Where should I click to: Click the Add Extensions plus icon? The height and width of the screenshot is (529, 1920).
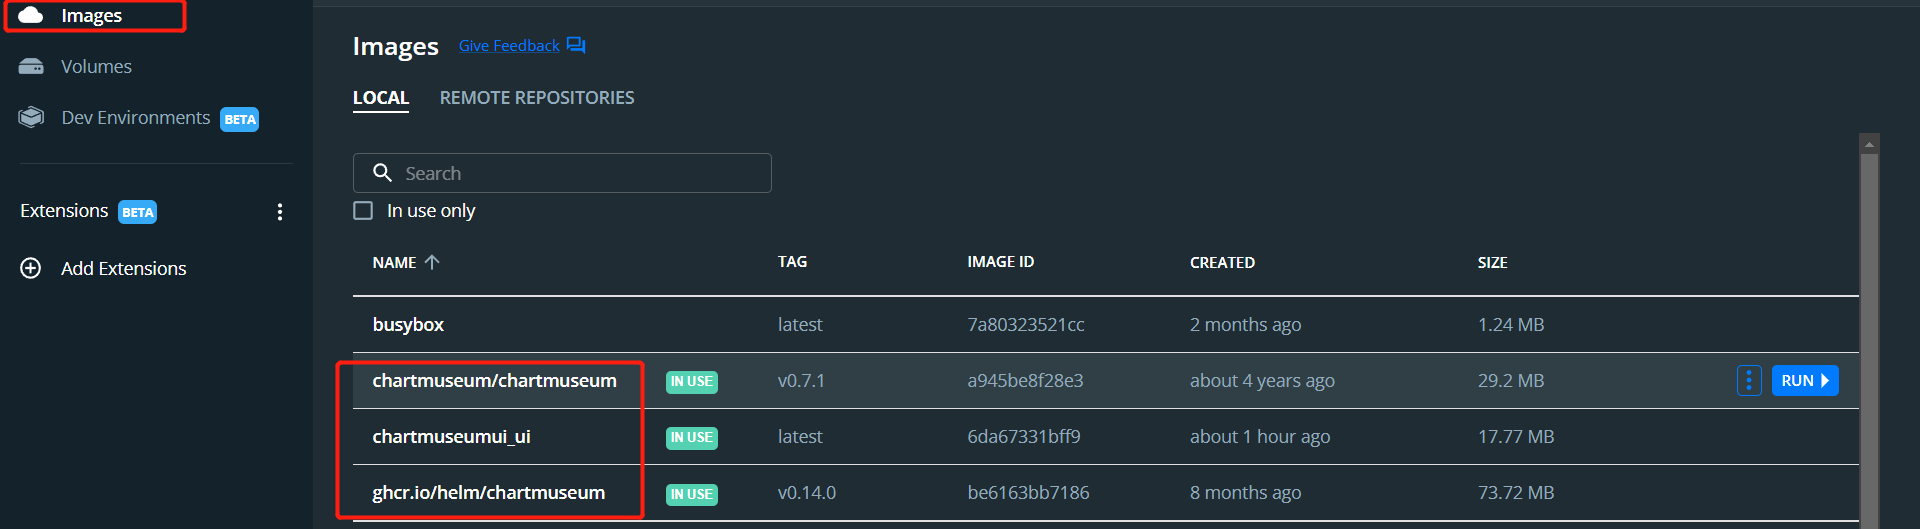coord(31,268)
